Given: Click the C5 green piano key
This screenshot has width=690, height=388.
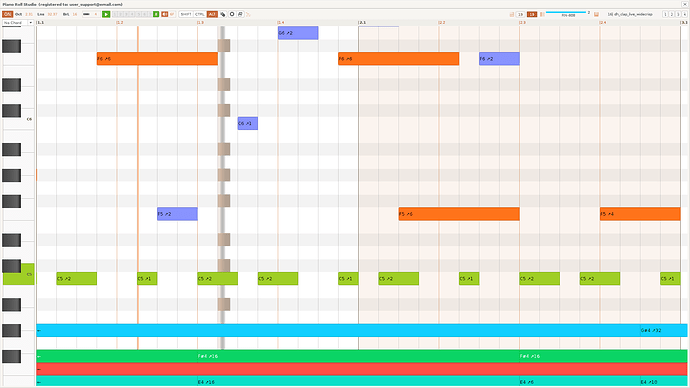Looking at the screenshot, I should tap(18, 274).
